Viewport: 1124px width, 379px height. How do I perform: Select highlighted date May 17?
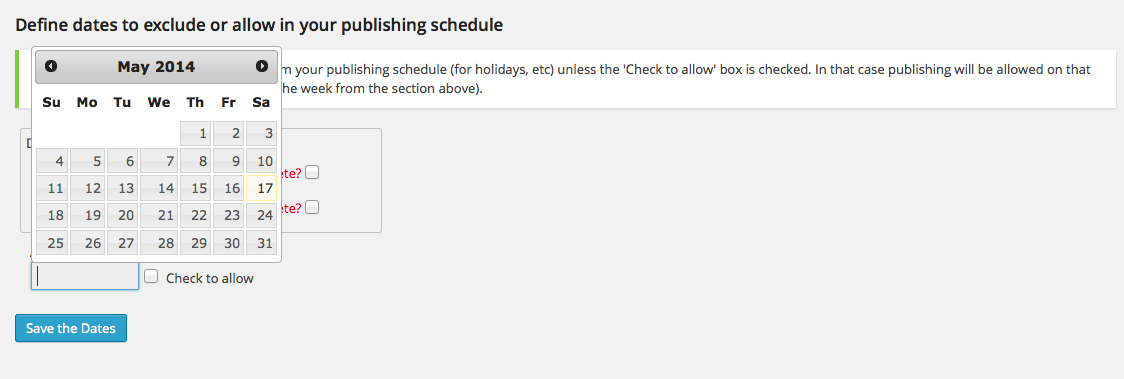click(261, 188)
